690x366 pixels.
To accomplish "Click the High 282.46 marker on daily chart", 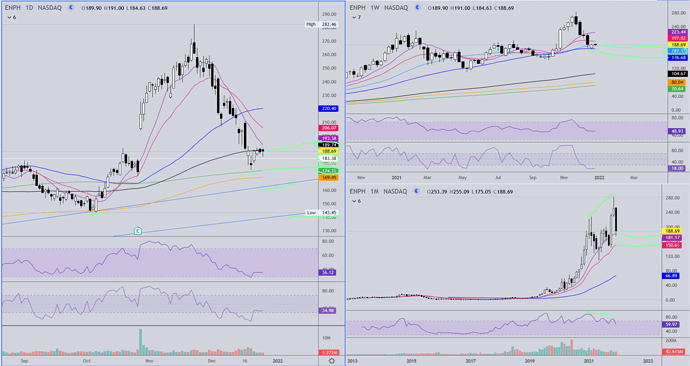I will (x=322, y=24).
